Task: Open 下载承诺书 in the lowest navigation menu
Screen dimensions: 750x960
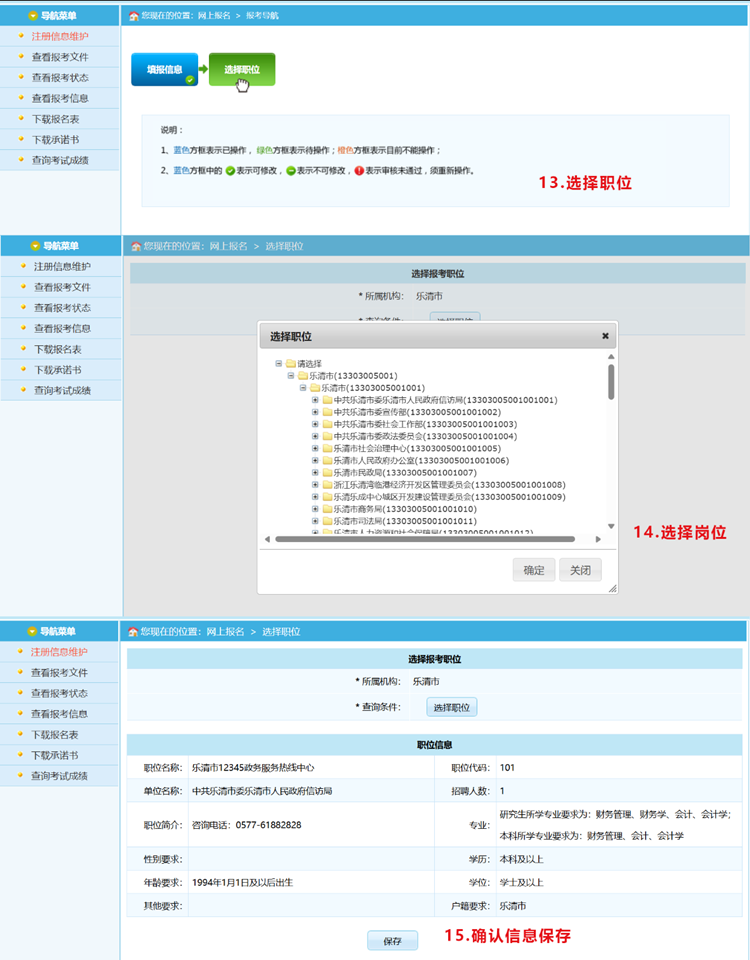Action: [56, 755]
